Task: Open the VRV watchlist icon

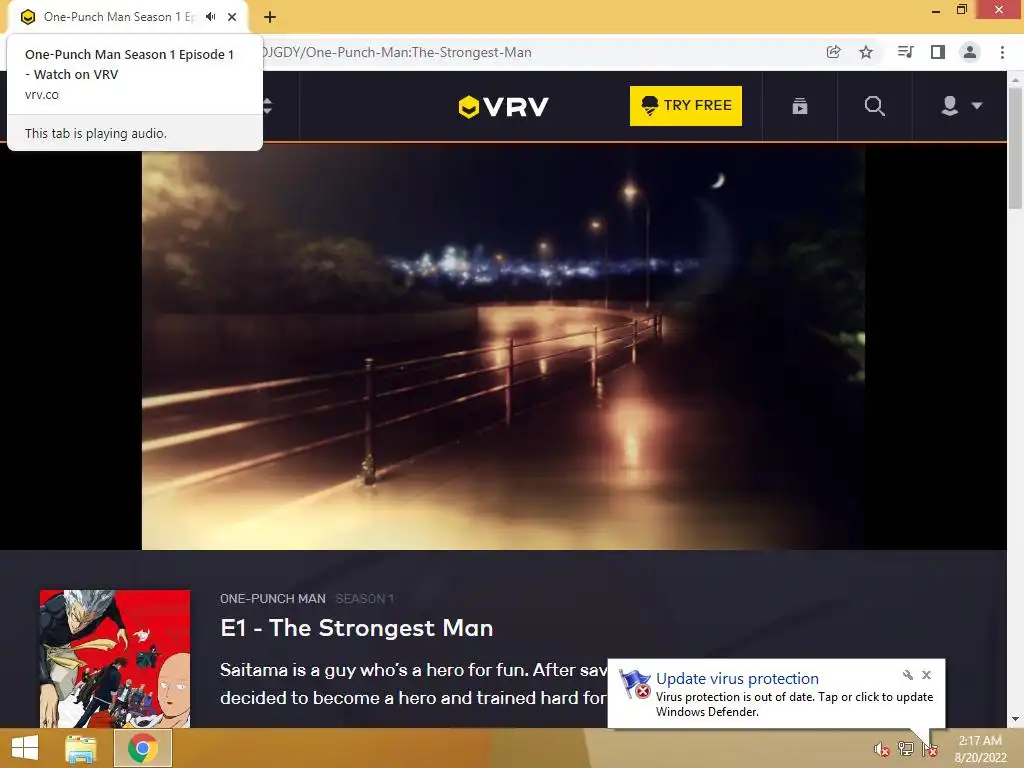Action: tap(800, 106)
